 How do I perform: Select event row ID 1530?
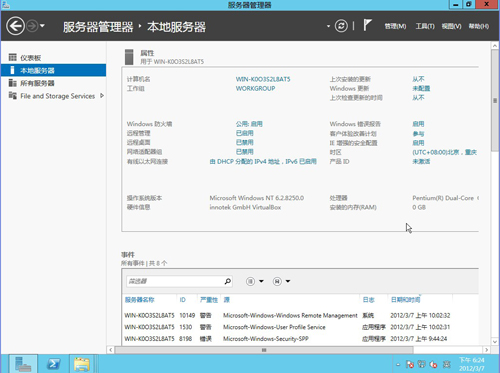coord(287,327)
